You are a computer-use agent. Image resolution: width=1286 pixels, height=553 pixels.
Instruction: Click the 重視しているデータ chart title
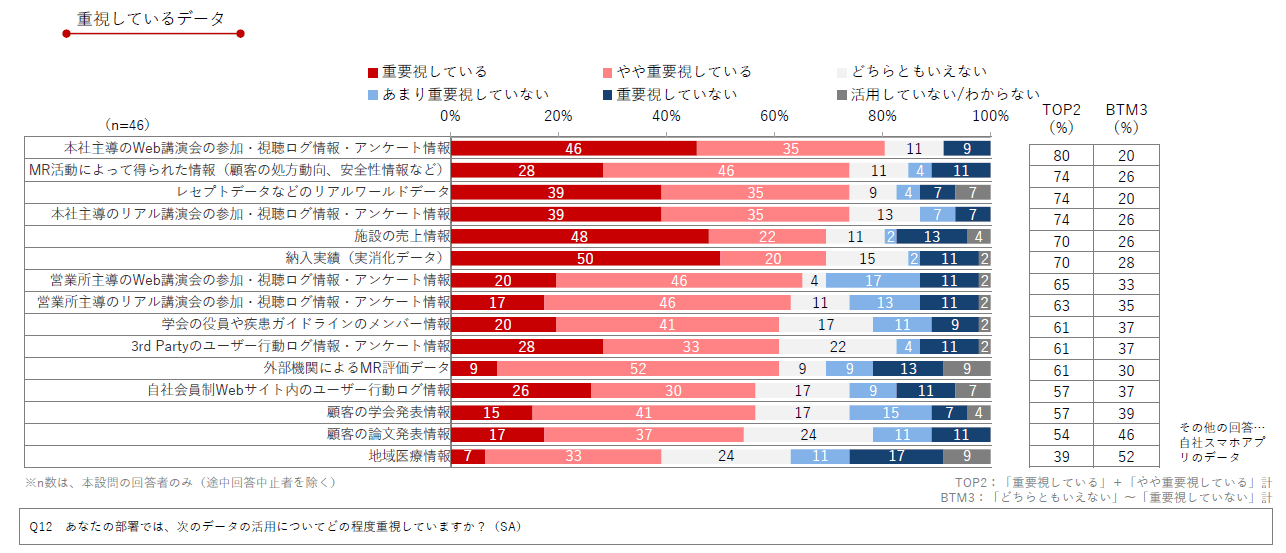click(x=150, y=19)
